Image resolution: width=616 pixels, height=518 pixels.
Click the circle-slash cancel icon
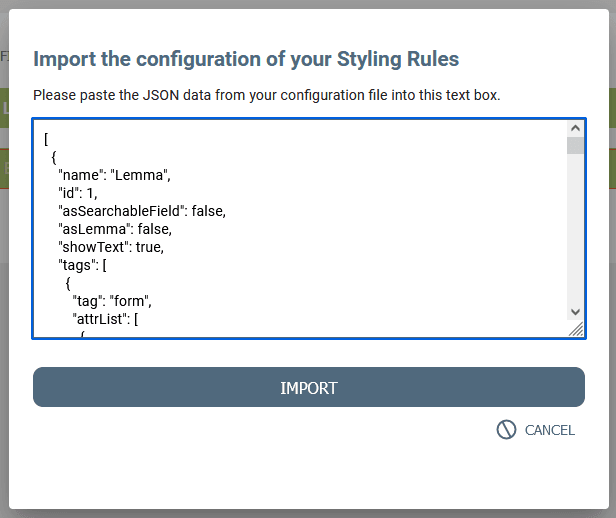pos(506,430)
